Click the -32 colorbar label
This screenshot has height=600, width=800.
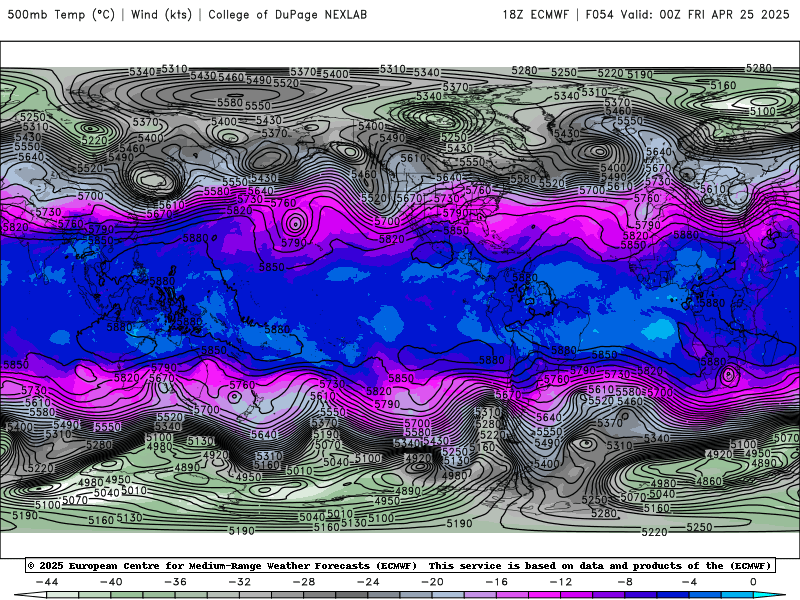click(240, 582)
